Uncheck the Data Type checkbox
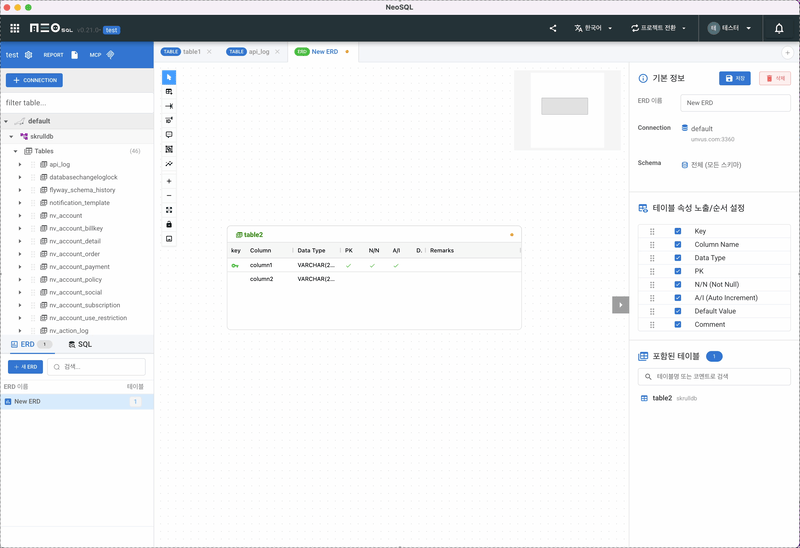800x548 pixels. coord(678,258)
